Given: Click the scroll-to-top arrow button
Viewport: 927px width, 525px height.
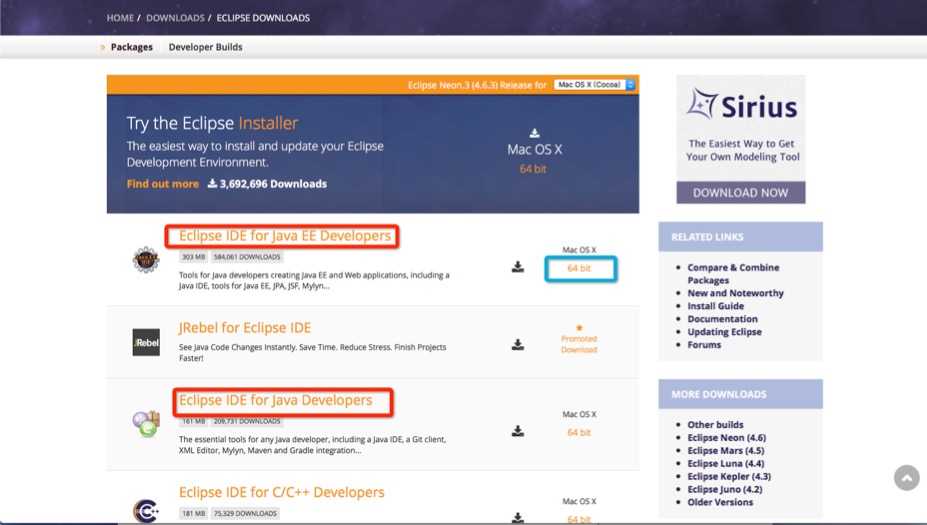Looking at the screenshot, I should 906,478.
